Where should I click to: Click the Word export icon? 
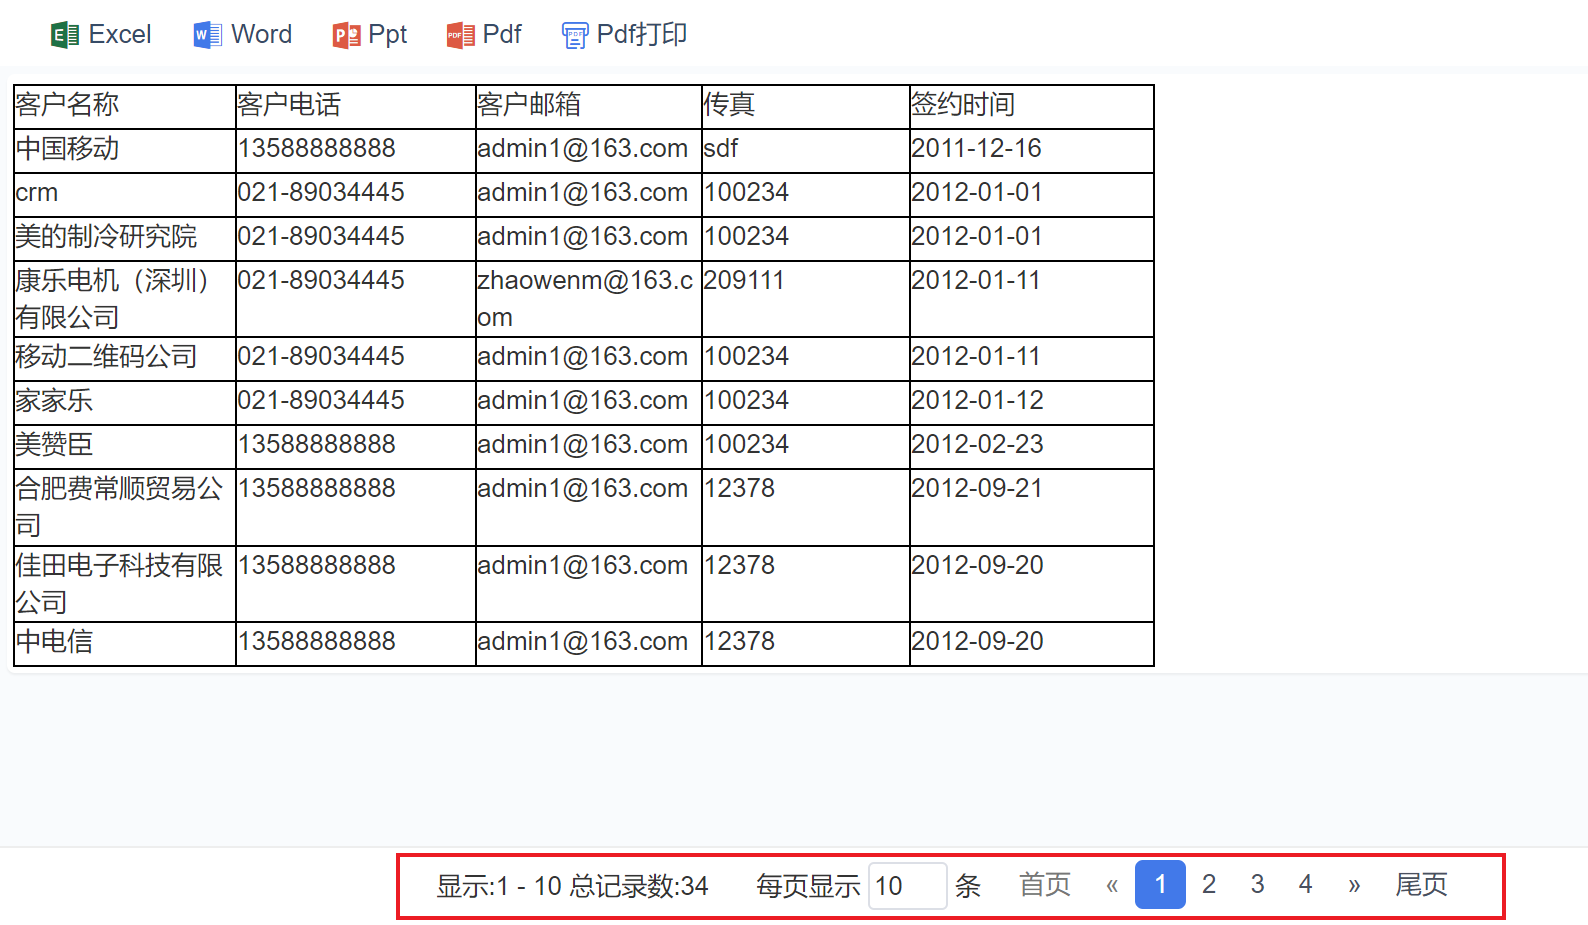208,36
